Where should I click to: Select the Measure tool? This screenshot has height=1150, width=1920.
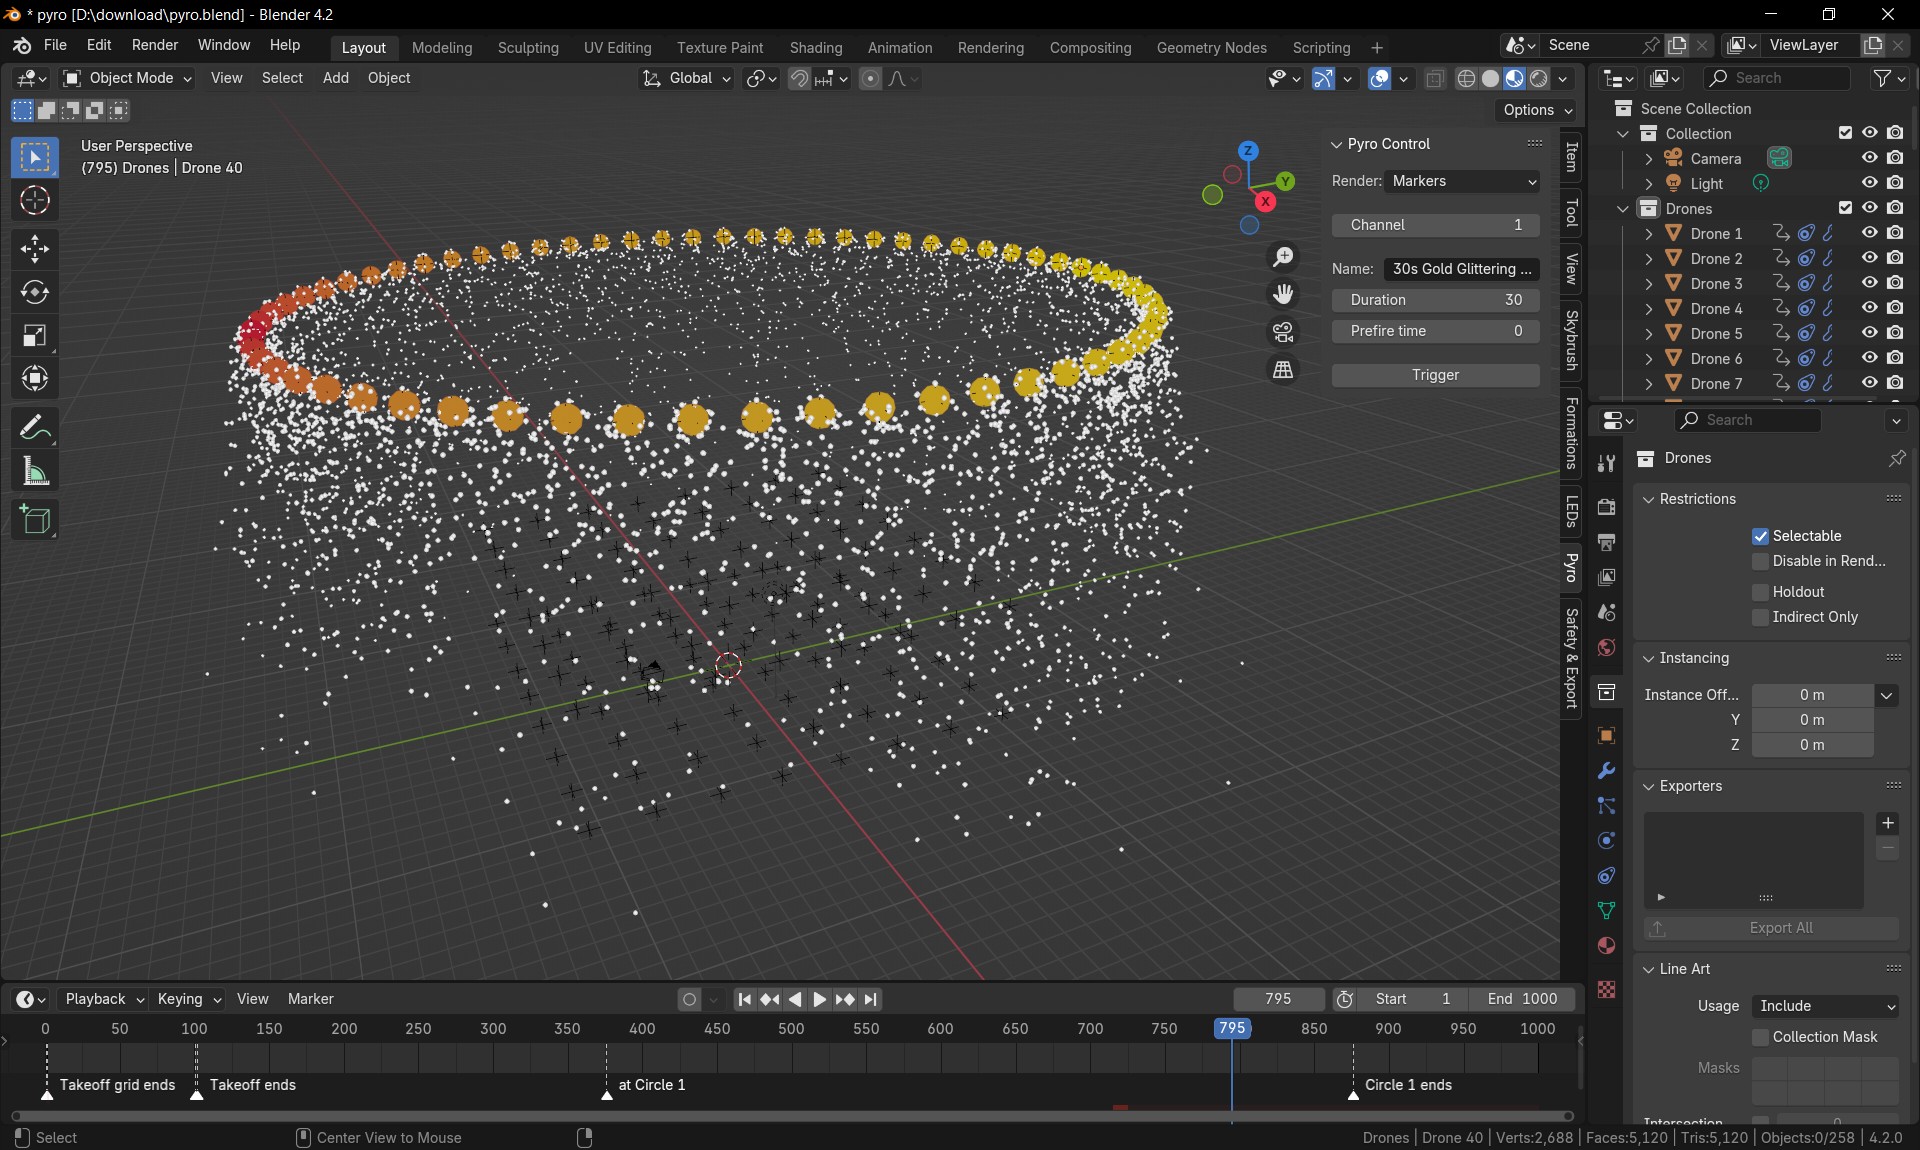click(x=35, y=471)
